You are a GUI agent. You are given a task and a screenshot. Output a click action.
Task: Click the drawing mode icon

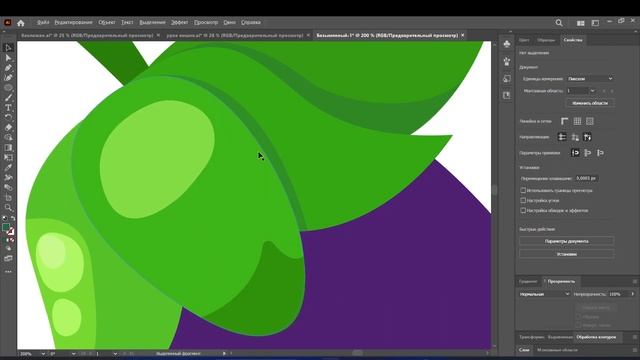click(x=8, y=248)
